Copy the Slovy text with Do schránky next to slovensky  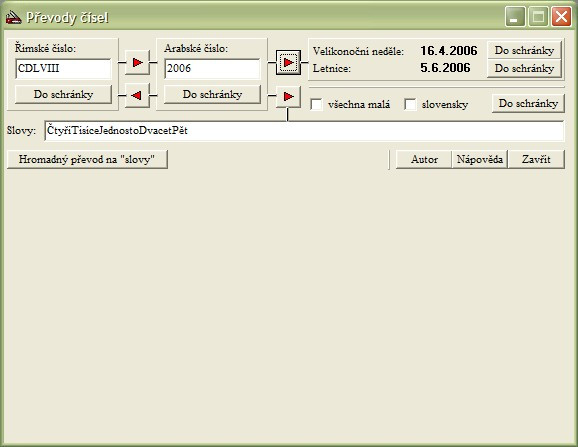[528, 103]
